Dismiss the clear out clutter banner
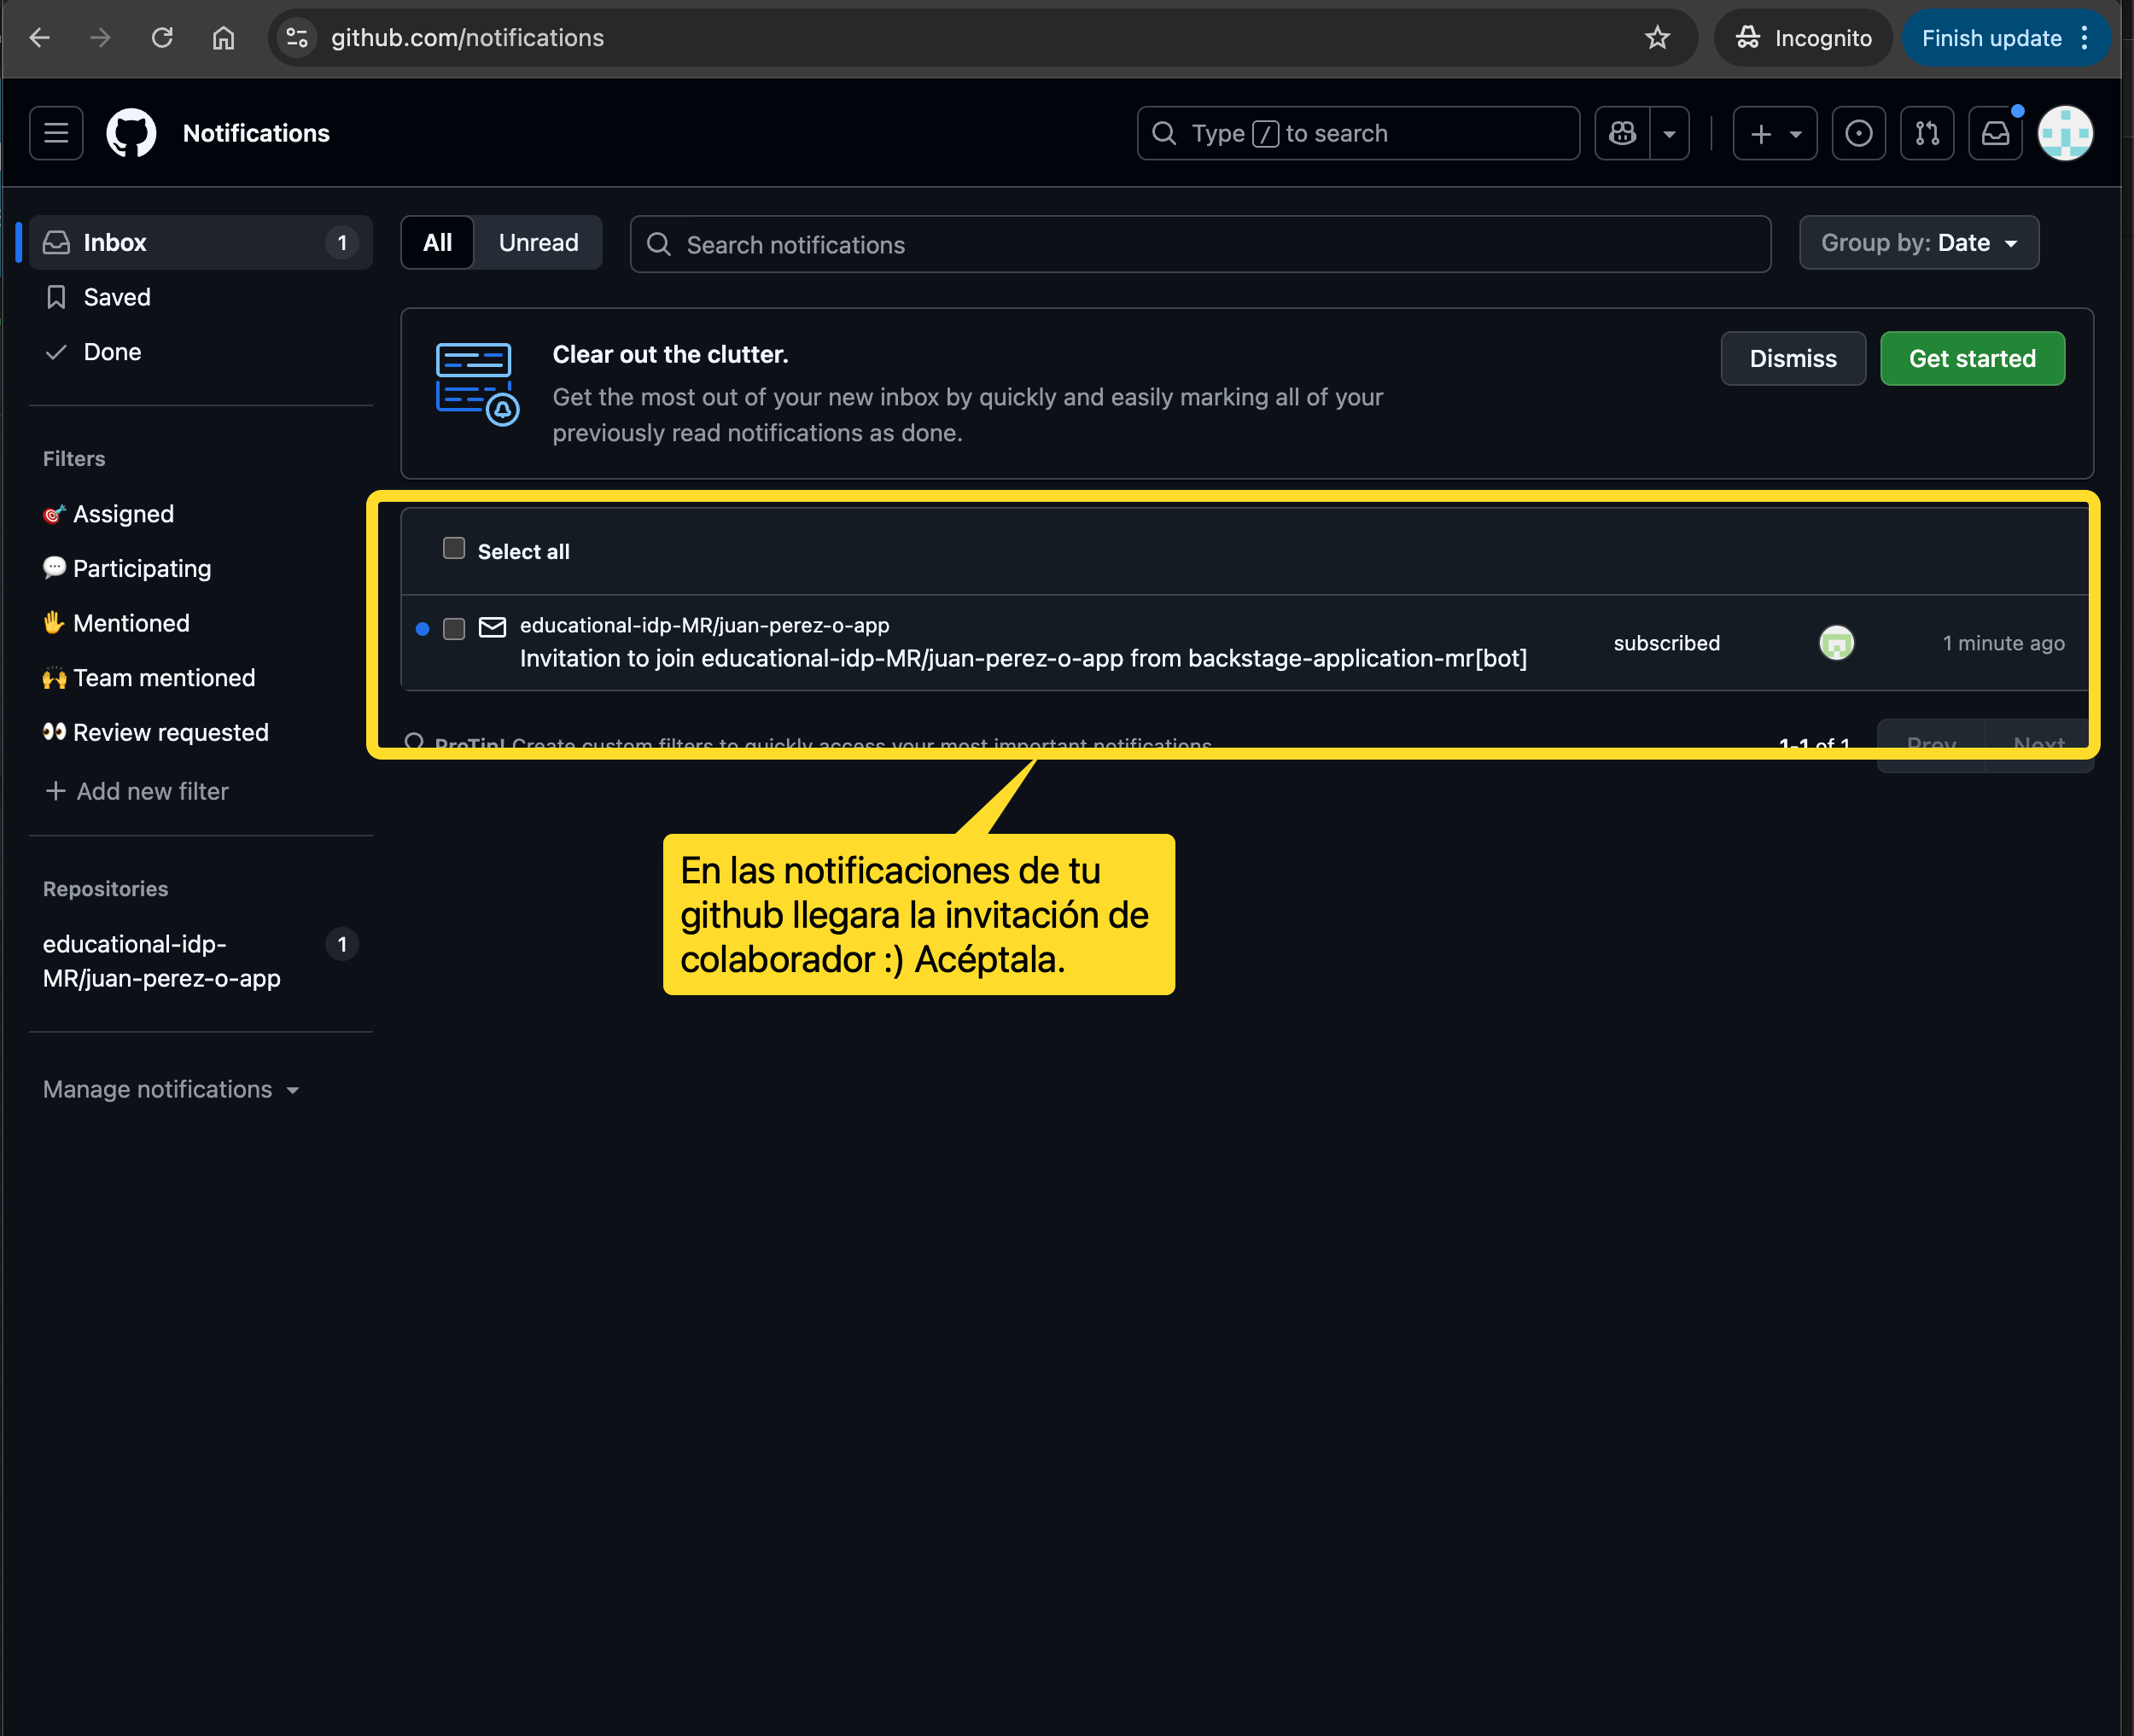The height and width of the screenshot is (1736, 2134). (1792, 359)
